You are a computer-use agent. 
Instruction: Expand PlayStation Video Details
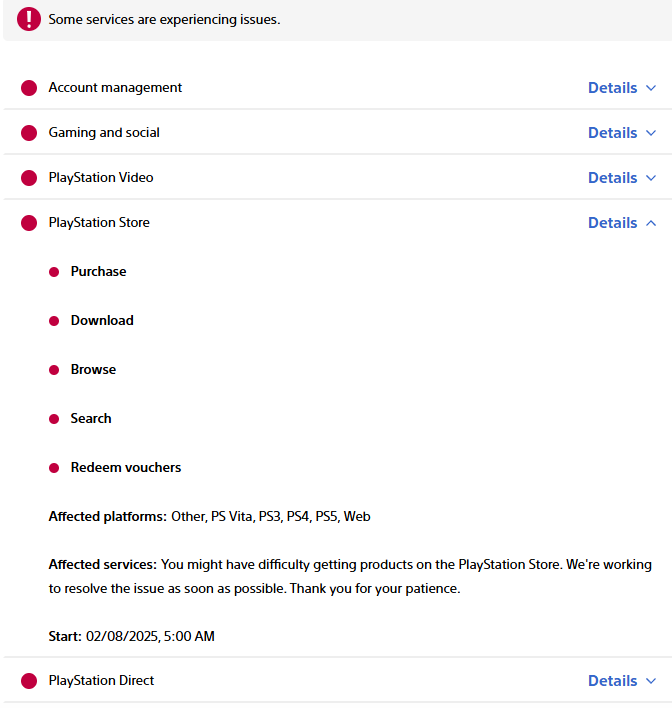pyautogui.click(x=622, y=178)
